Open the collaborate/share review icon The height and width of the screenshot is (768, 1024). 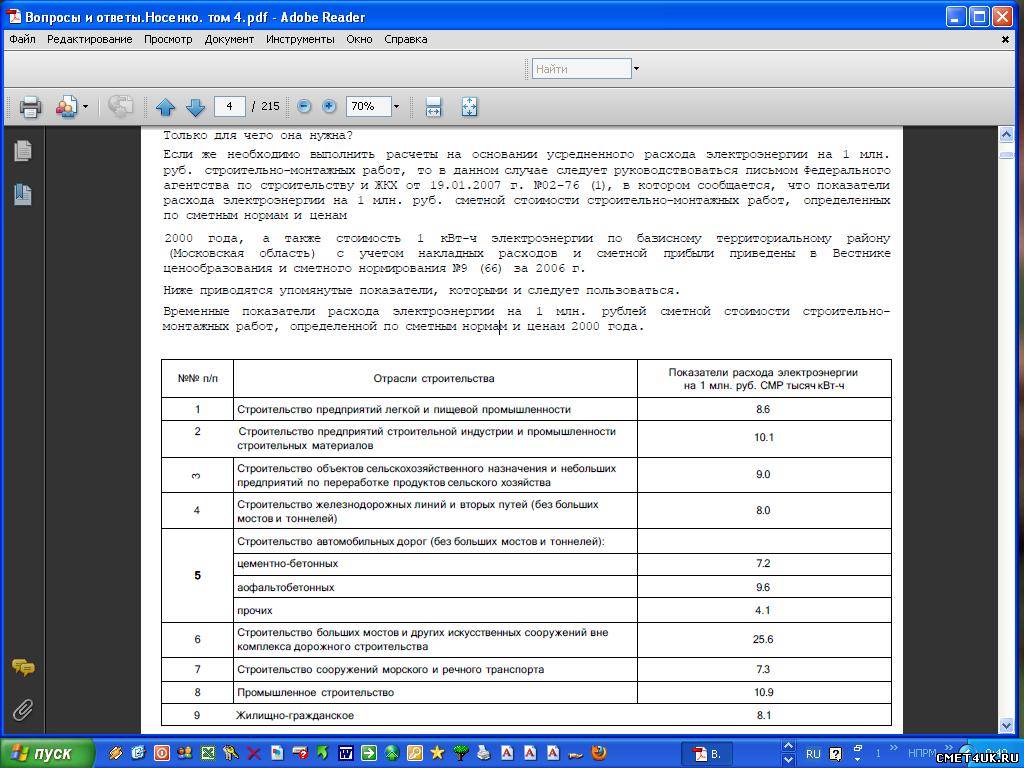67,106
